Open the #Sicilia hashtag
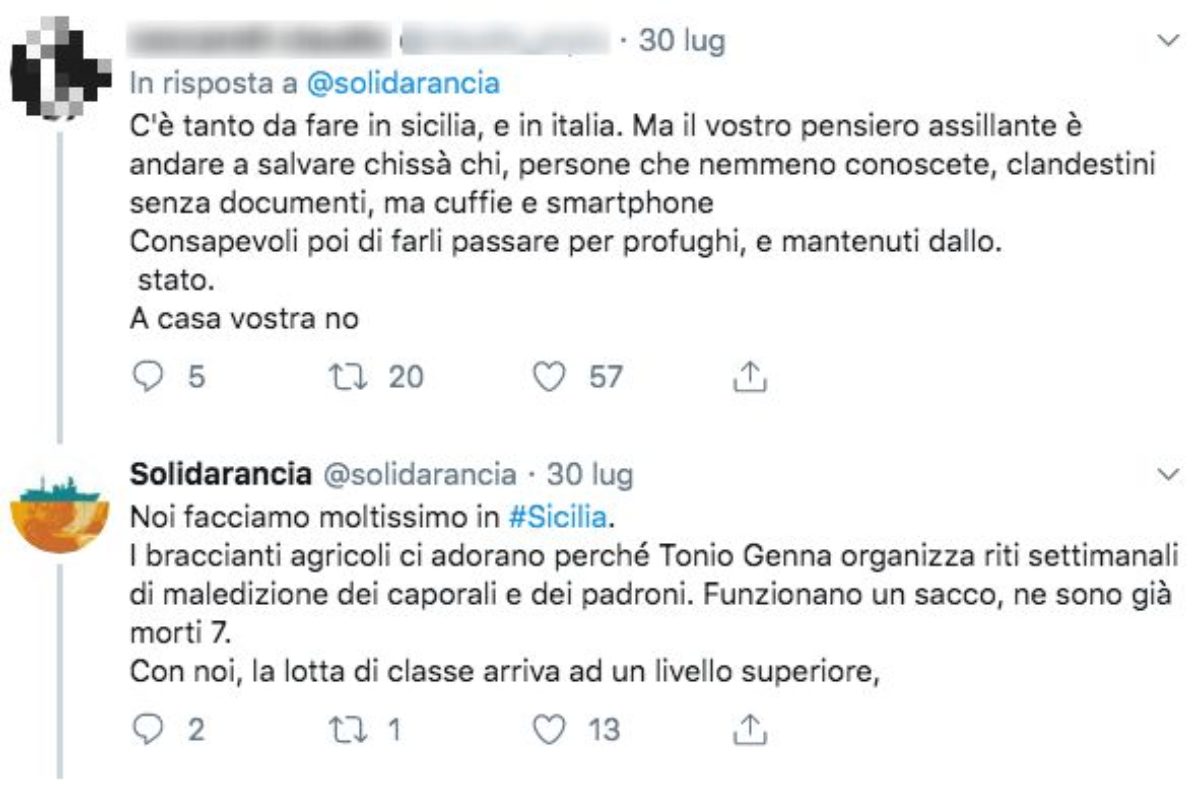The height and width of the screenshot is (787, 1200). coord(558,519)
